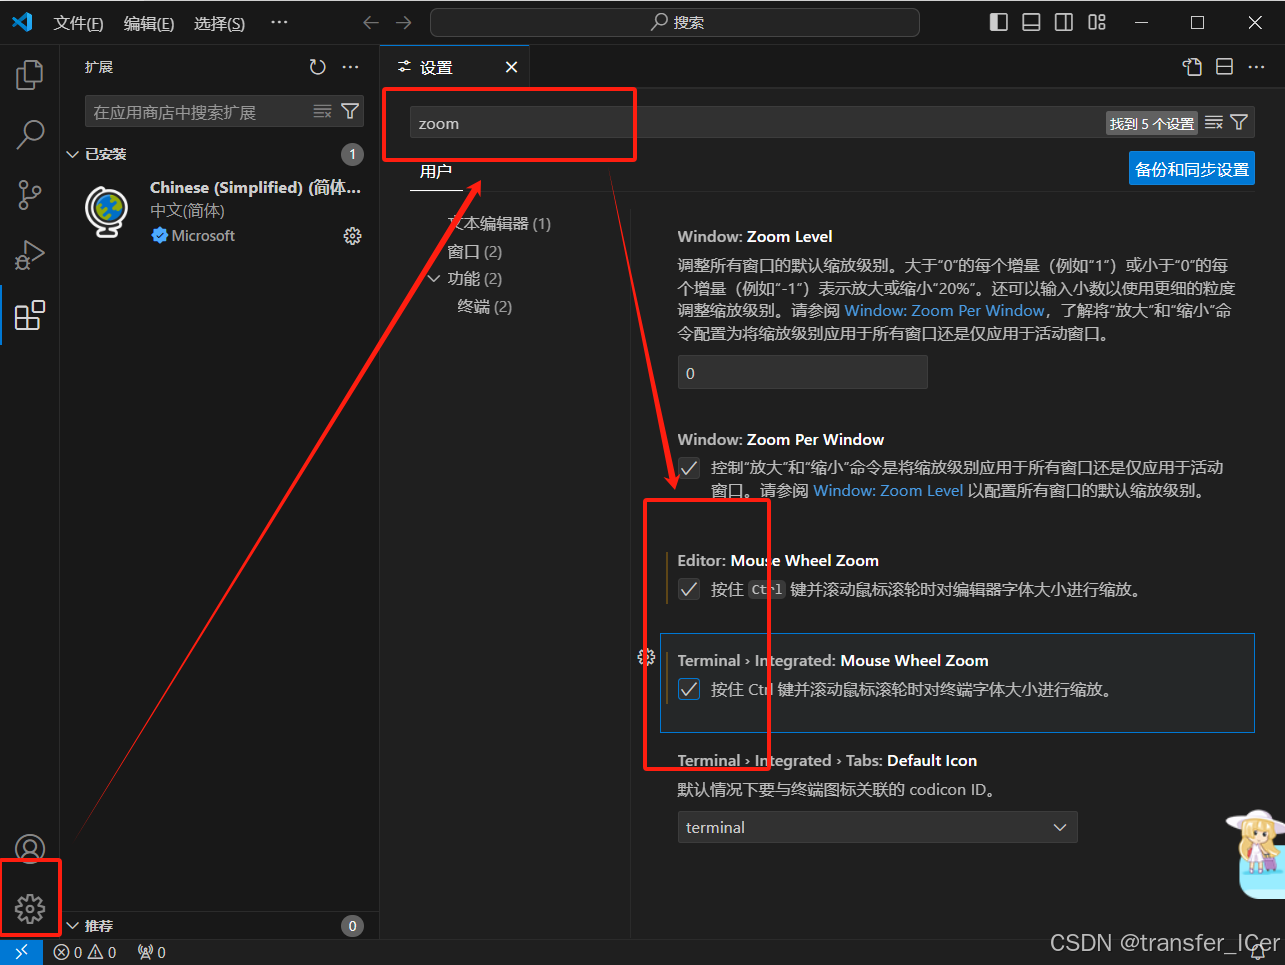Open the Explorer view icon
This screenshot has width=1285, height=965.
[x=29, y=74]
